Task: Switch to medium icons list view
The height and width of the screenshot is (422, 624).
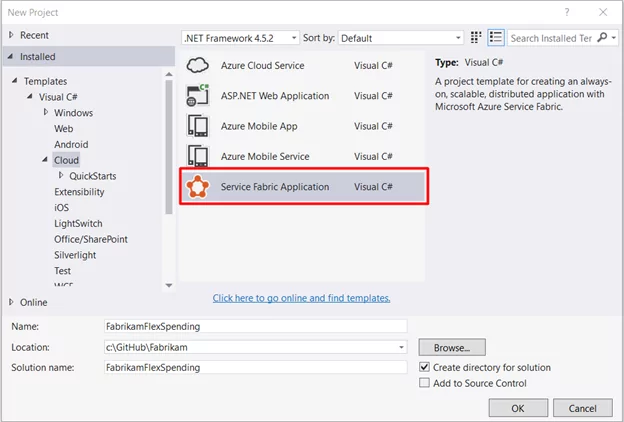Action: pyautogui.click(x=496, y=38)
